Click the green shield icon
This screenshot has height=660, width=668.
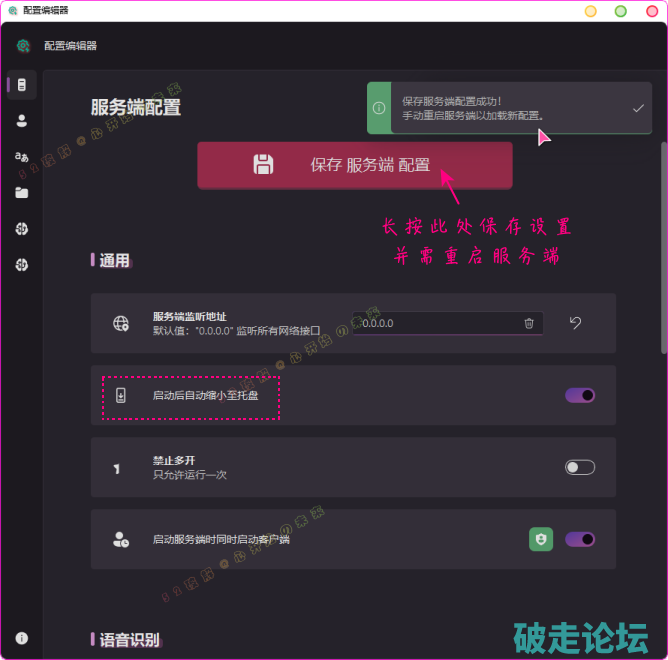(541, 539)
